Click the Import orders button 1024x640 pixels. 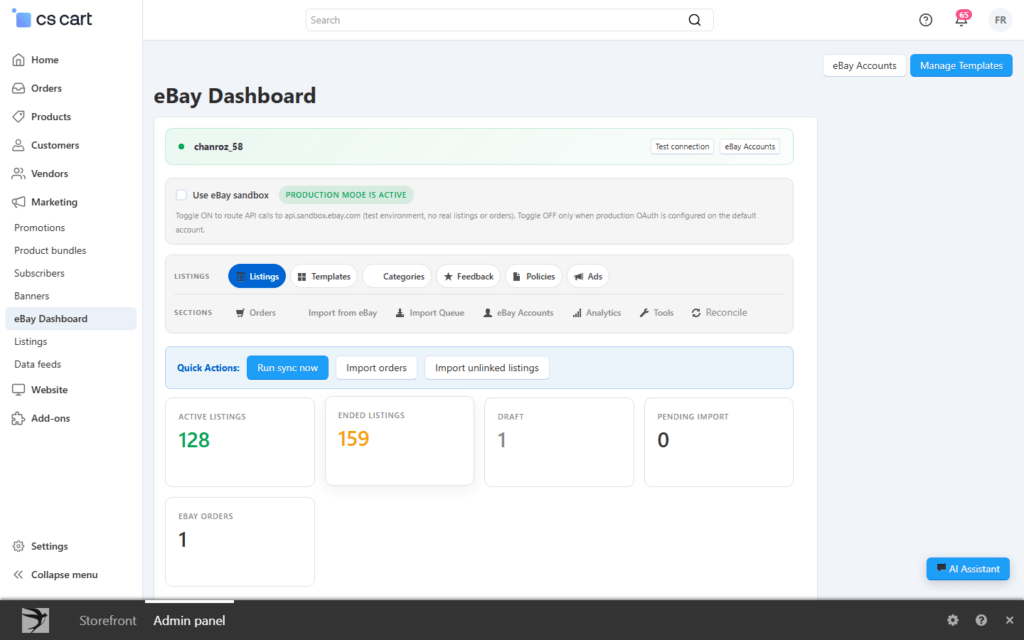(x=376, y=368)
